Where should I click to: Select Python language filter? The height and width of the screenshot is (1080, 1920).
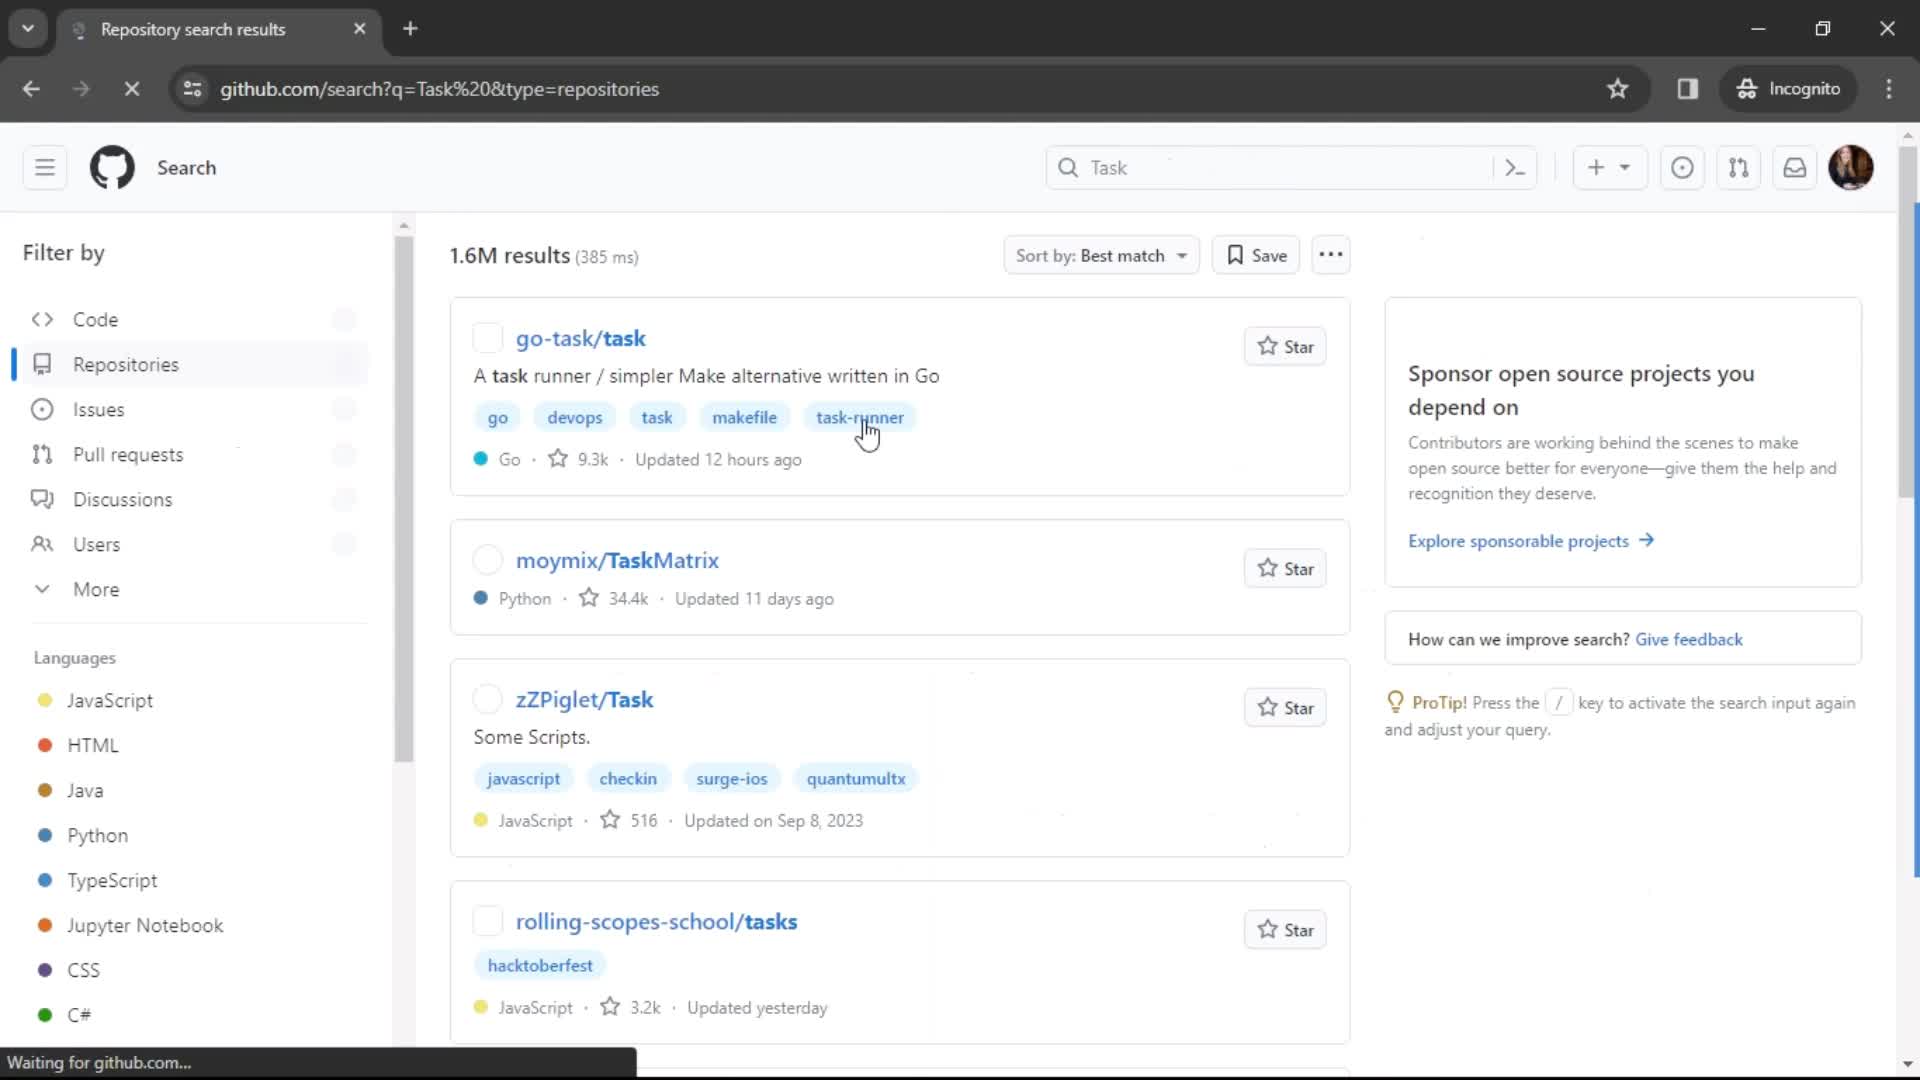tap(98, 835)
